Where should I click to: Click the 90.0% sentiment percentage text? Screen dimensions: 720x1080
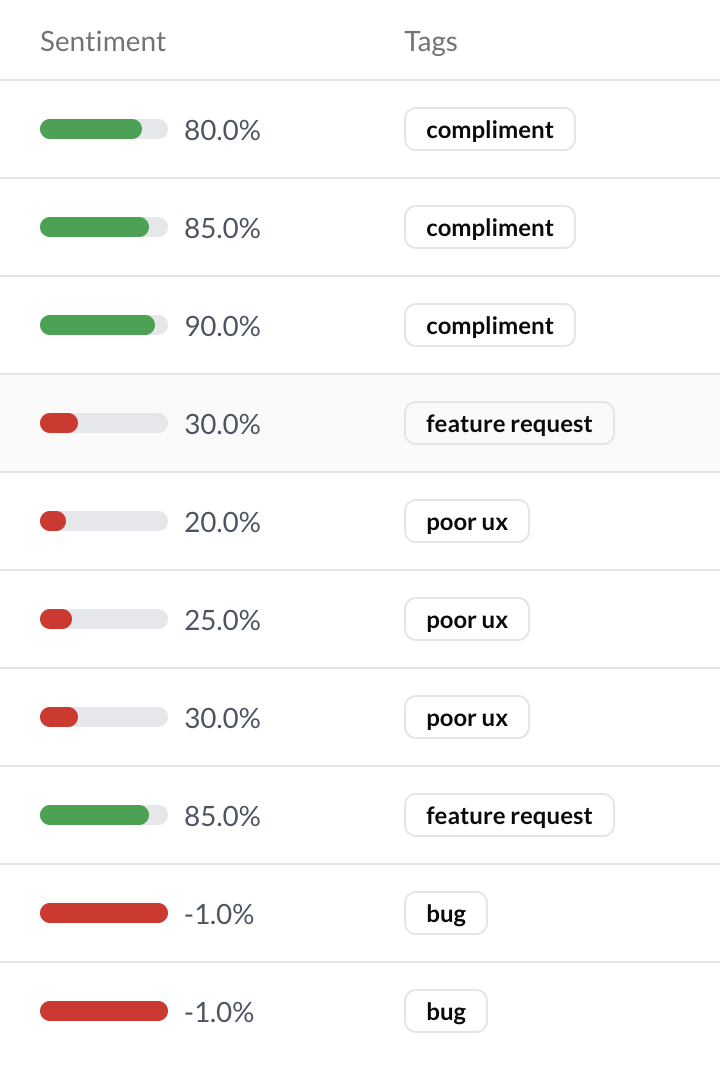click(222, 326)
